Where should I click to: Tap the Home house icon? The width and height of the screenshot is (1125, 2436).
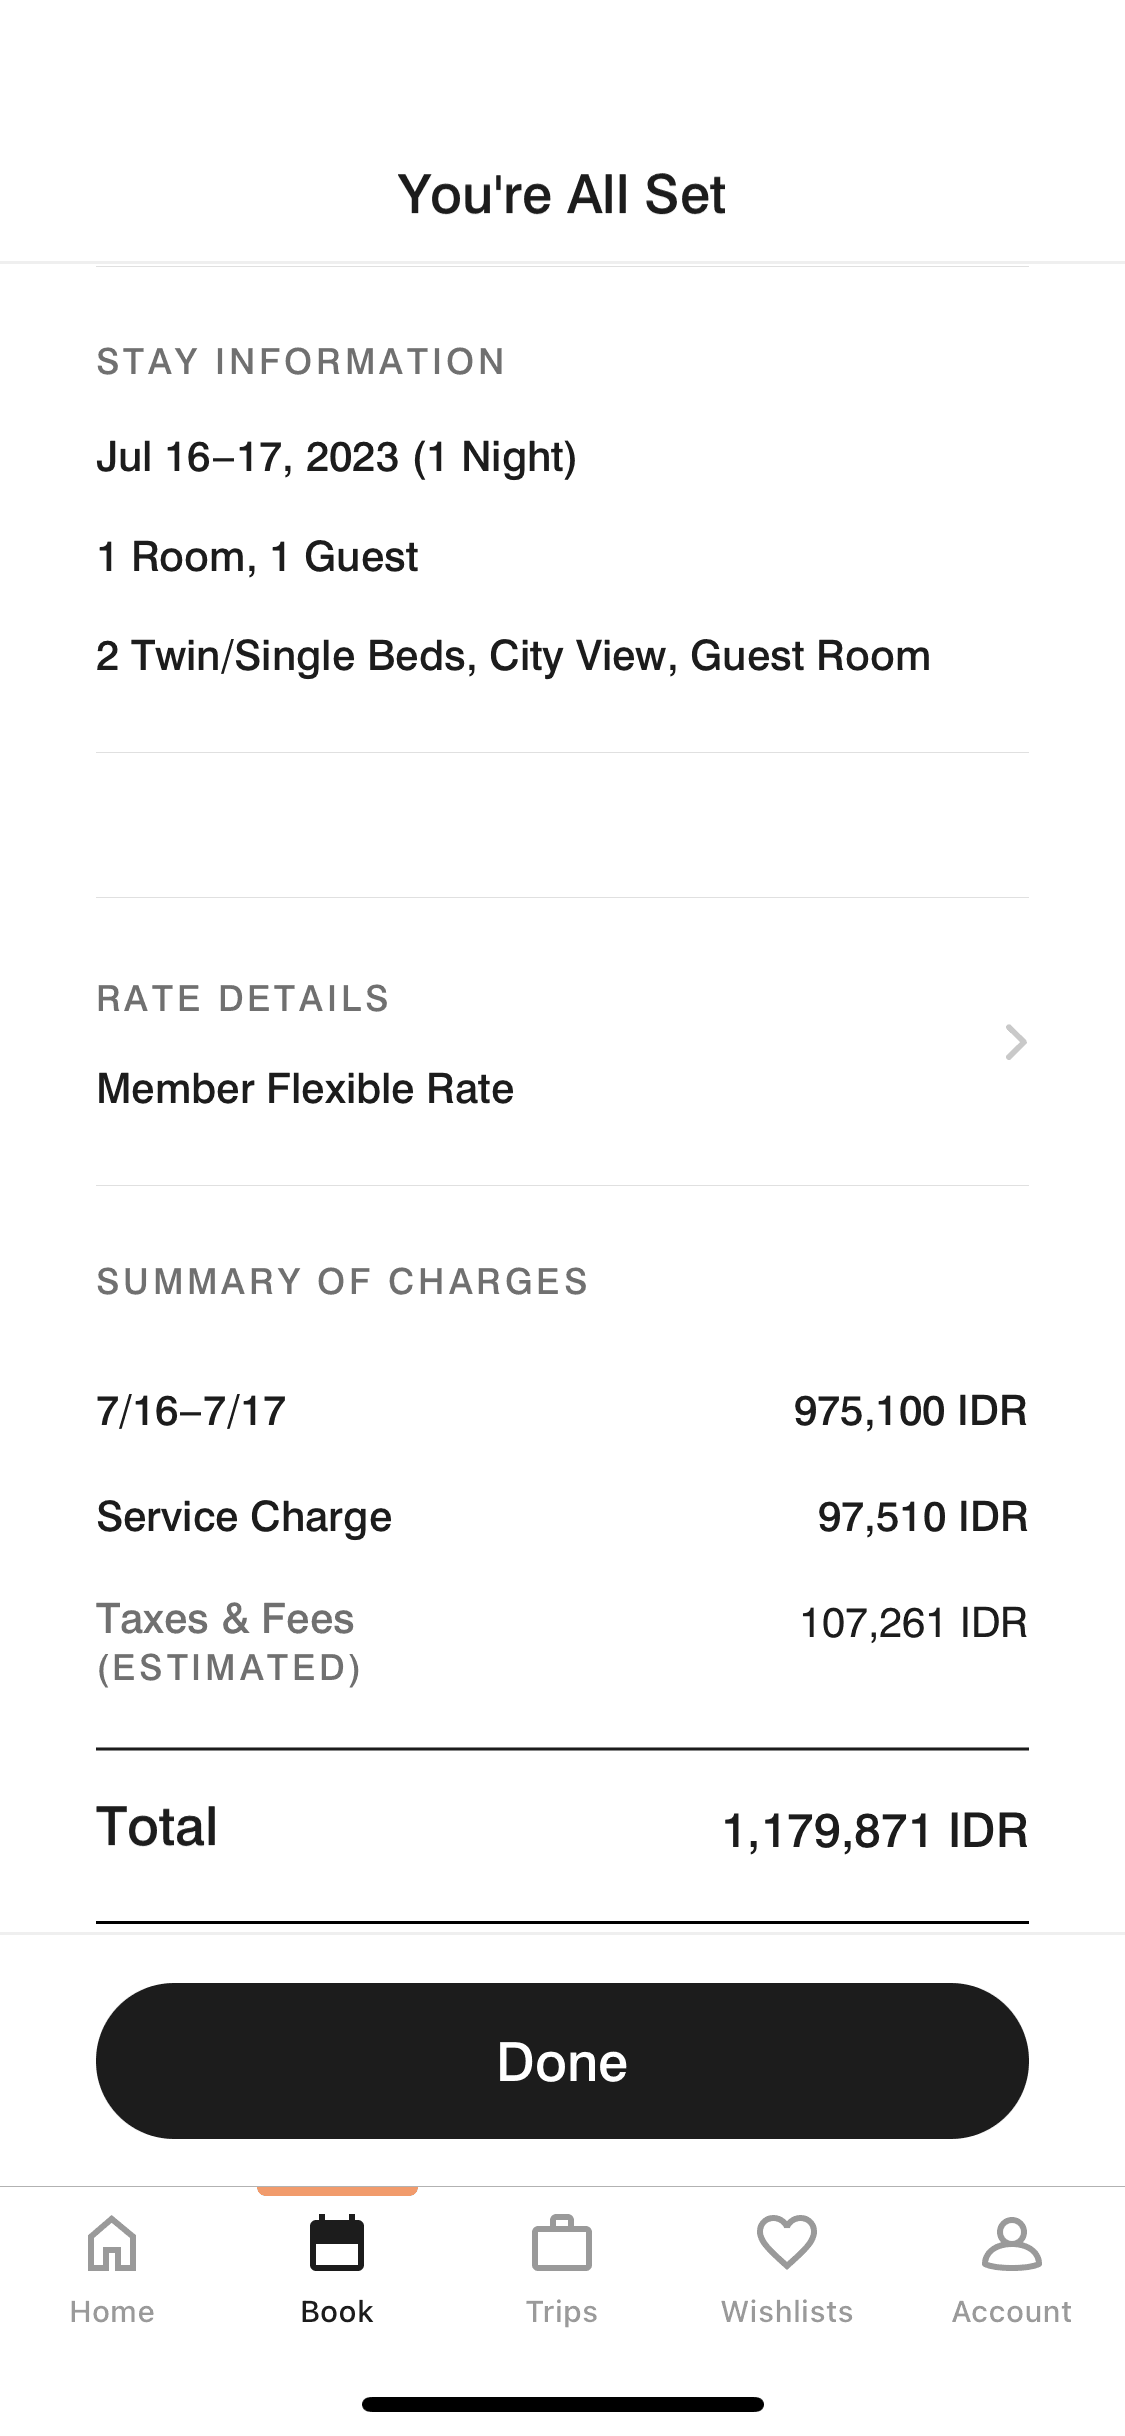[112, 2243]
